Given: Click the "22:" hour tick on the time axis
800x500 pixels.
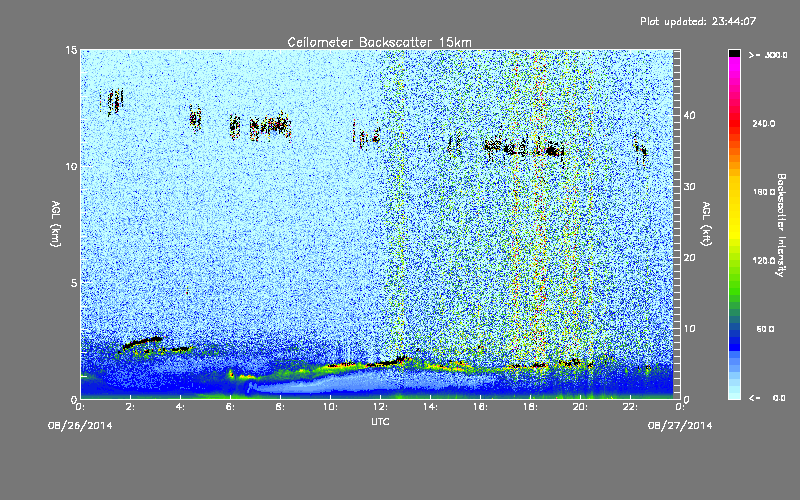Looking at the screenshot, I should (x=630, y=407).
